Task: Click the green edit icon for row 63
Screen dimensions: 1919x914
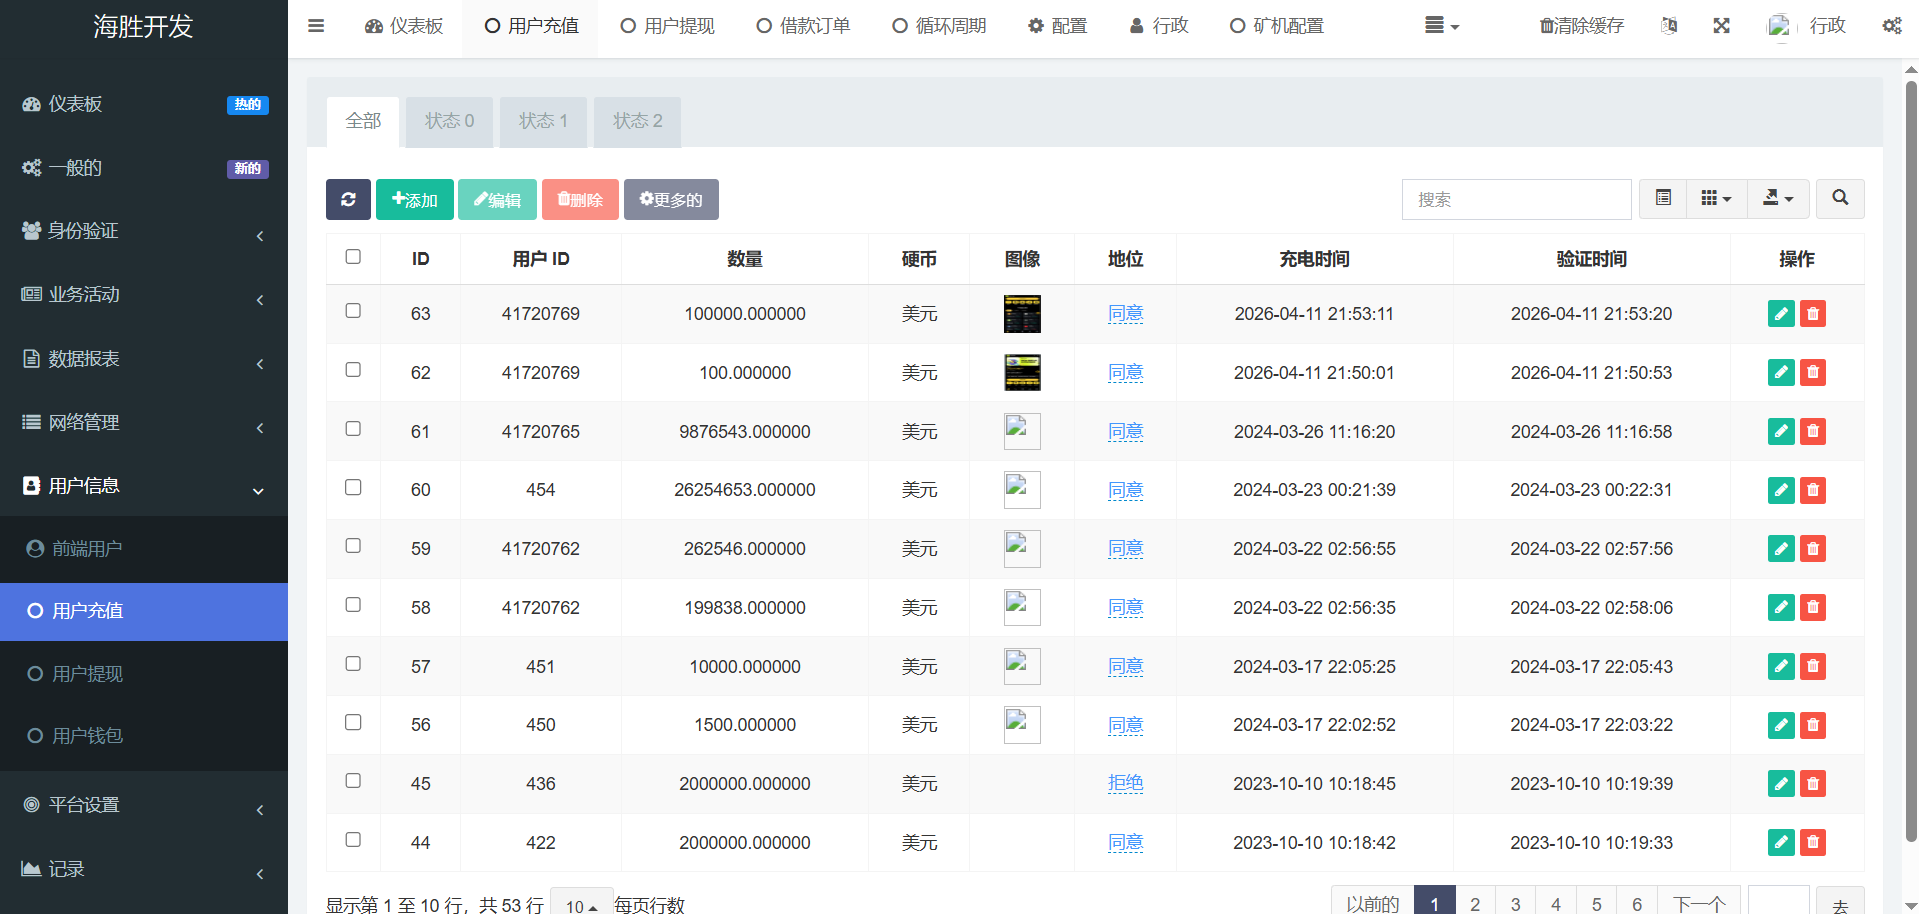Action: (1781, 314)
